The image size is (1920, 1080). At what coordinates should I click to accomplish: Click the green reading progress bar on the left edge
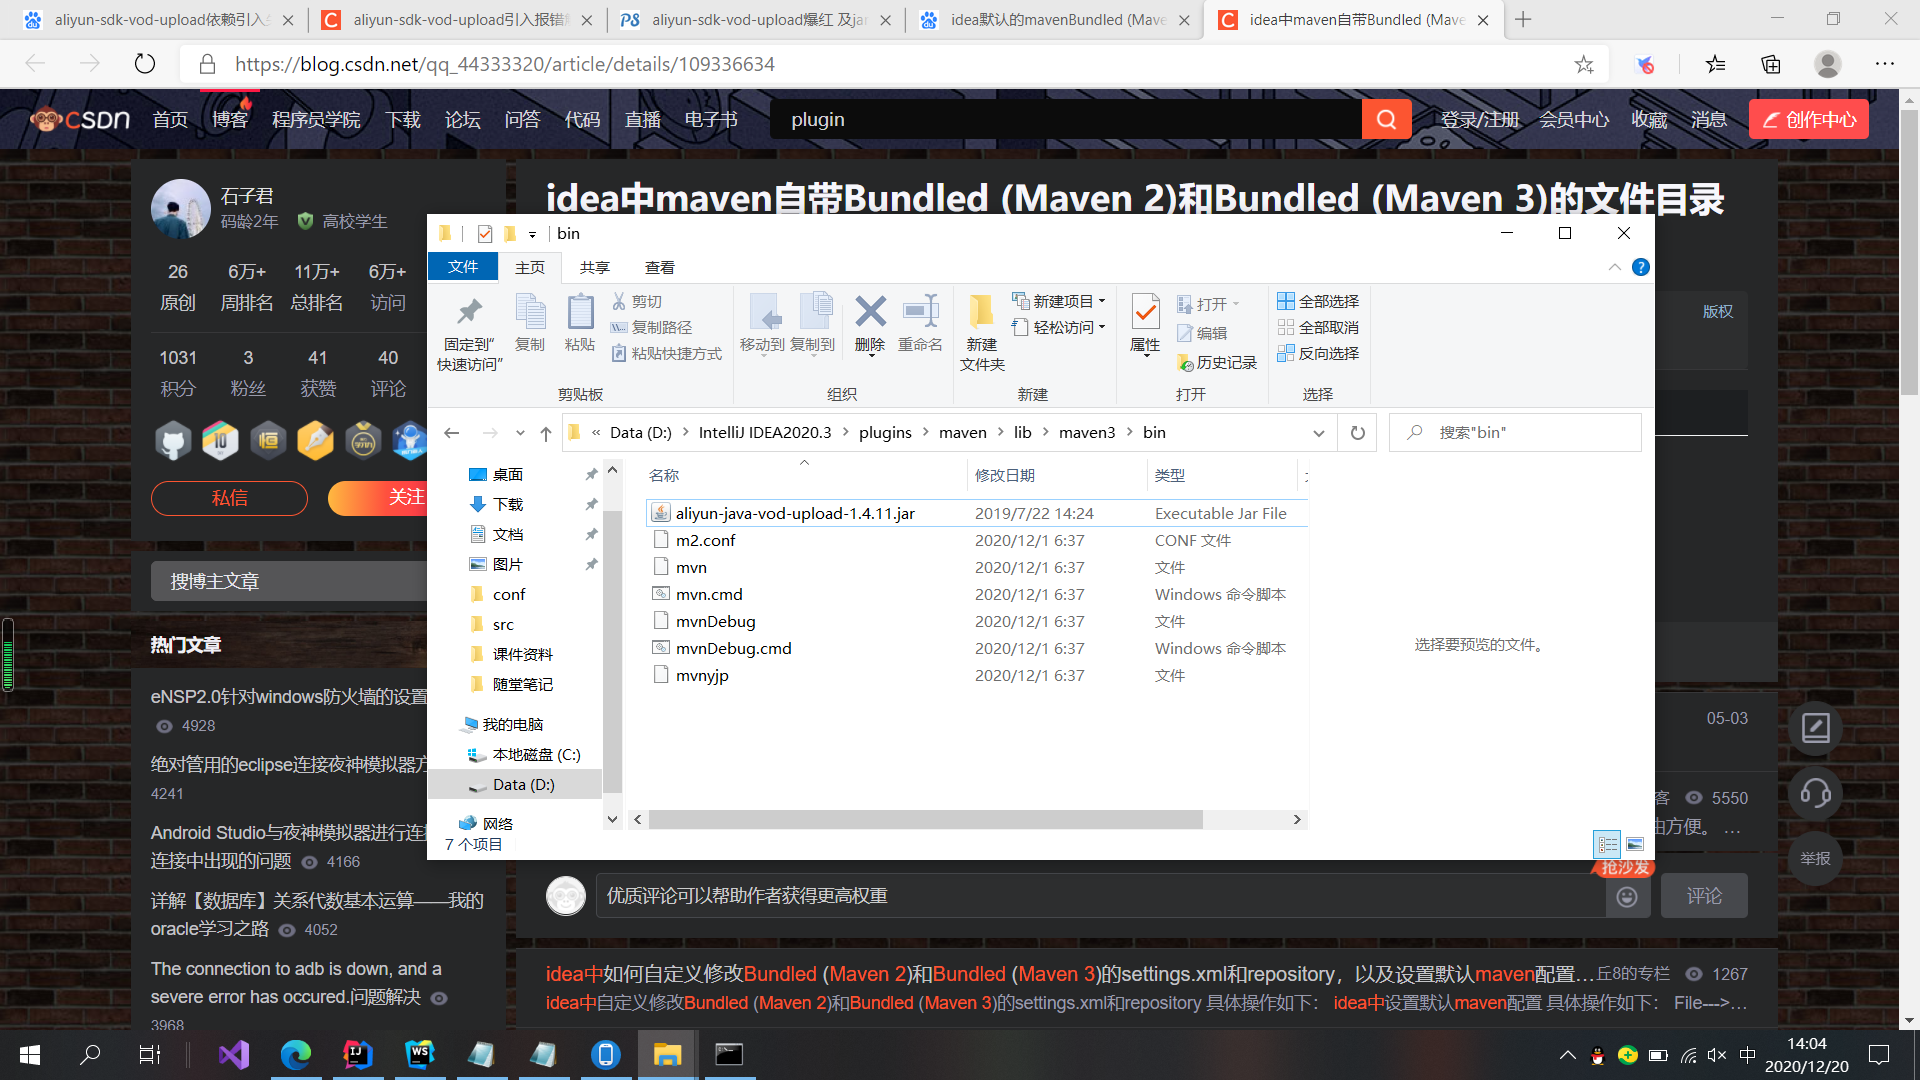(x=7, y=655)
